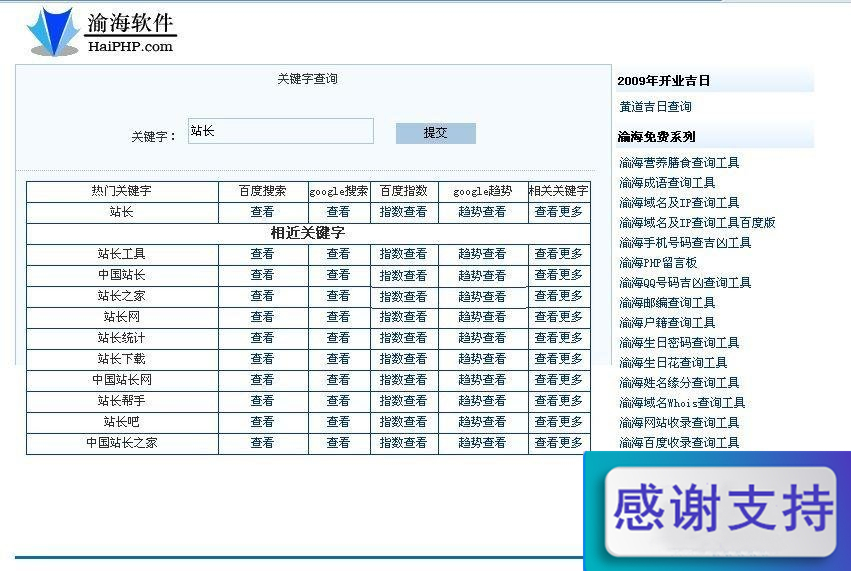851x571 pixels.
Task: Click 指数查看 in the 站长统计 row
Action: click(403, 338)
